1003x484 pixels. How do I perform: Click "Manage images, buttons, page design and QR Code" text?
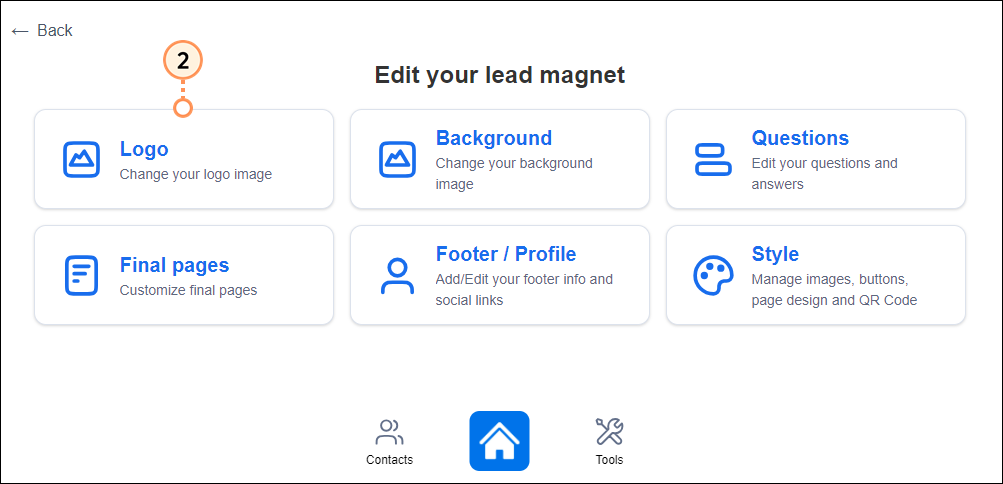pos(834,290)
